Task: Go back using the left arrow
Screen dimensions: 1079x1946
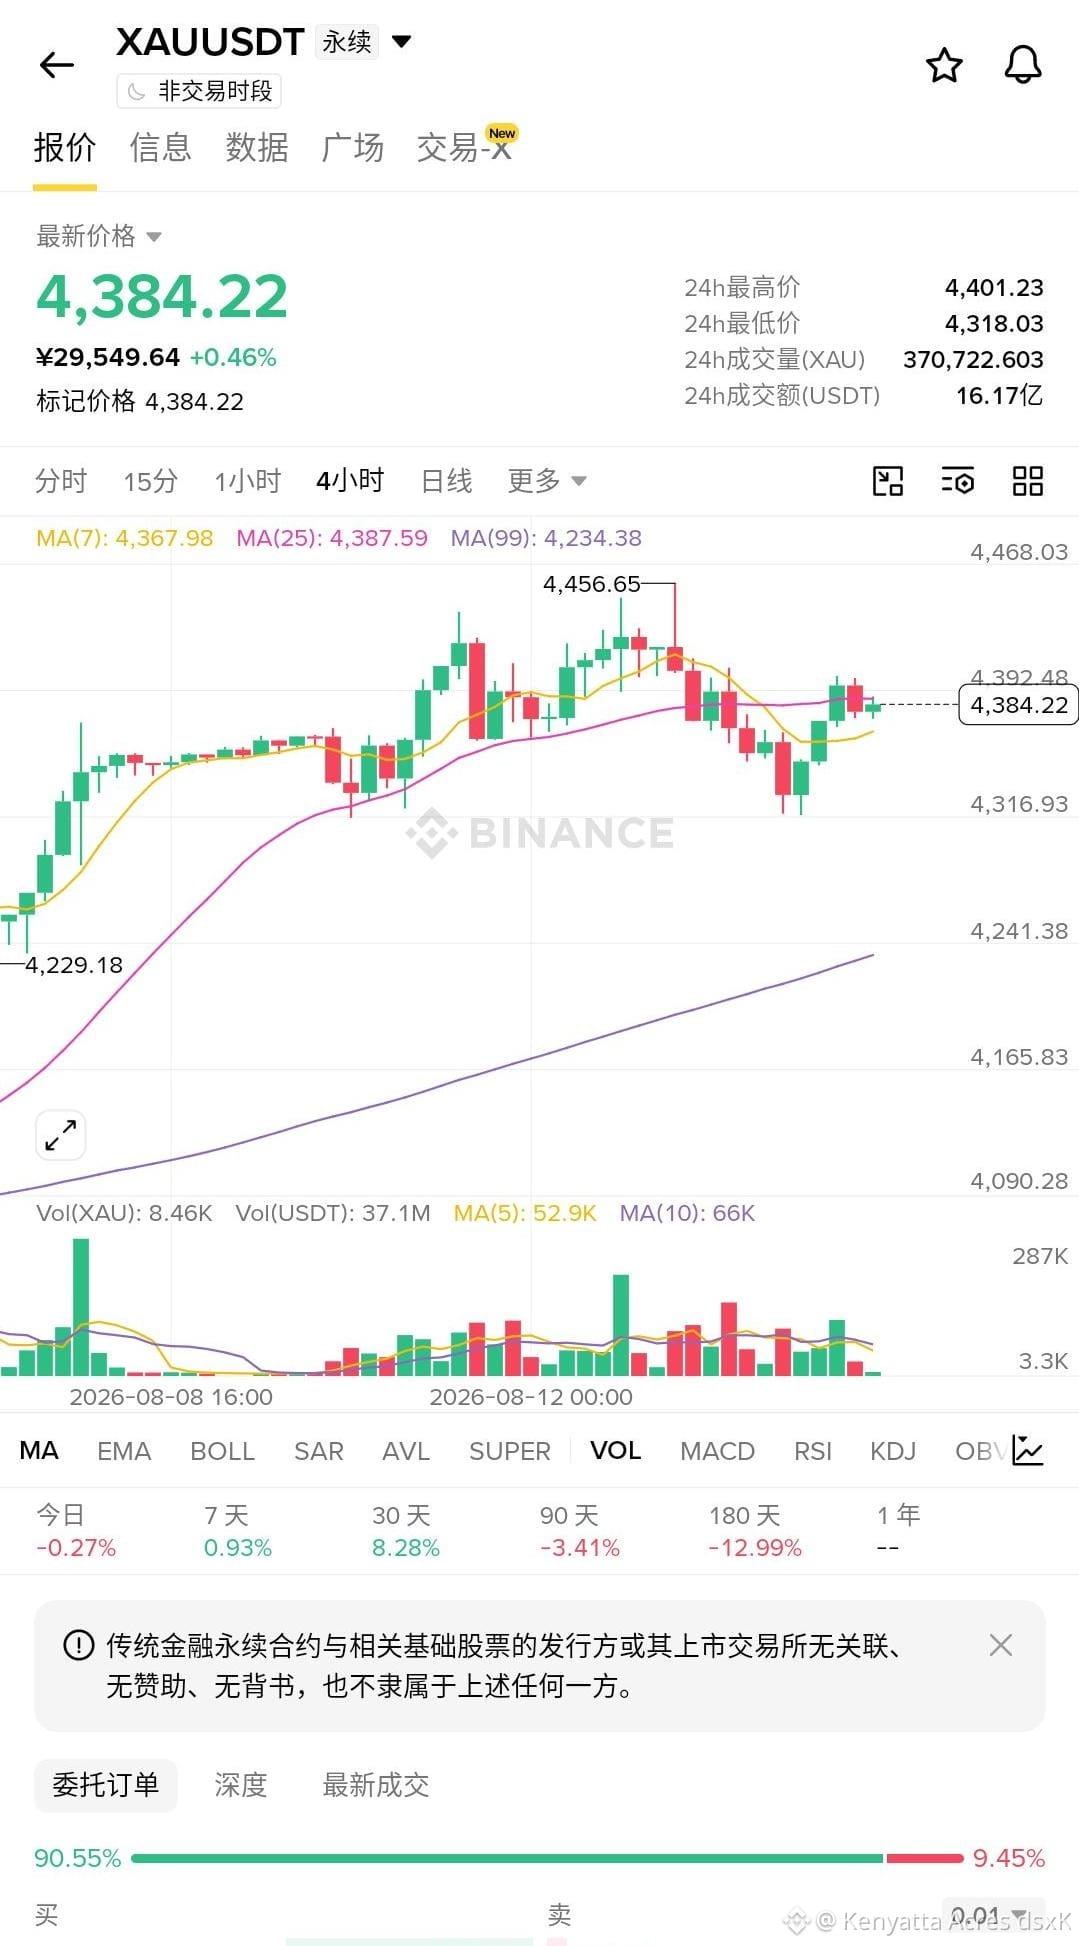Action: pos(57,65)
